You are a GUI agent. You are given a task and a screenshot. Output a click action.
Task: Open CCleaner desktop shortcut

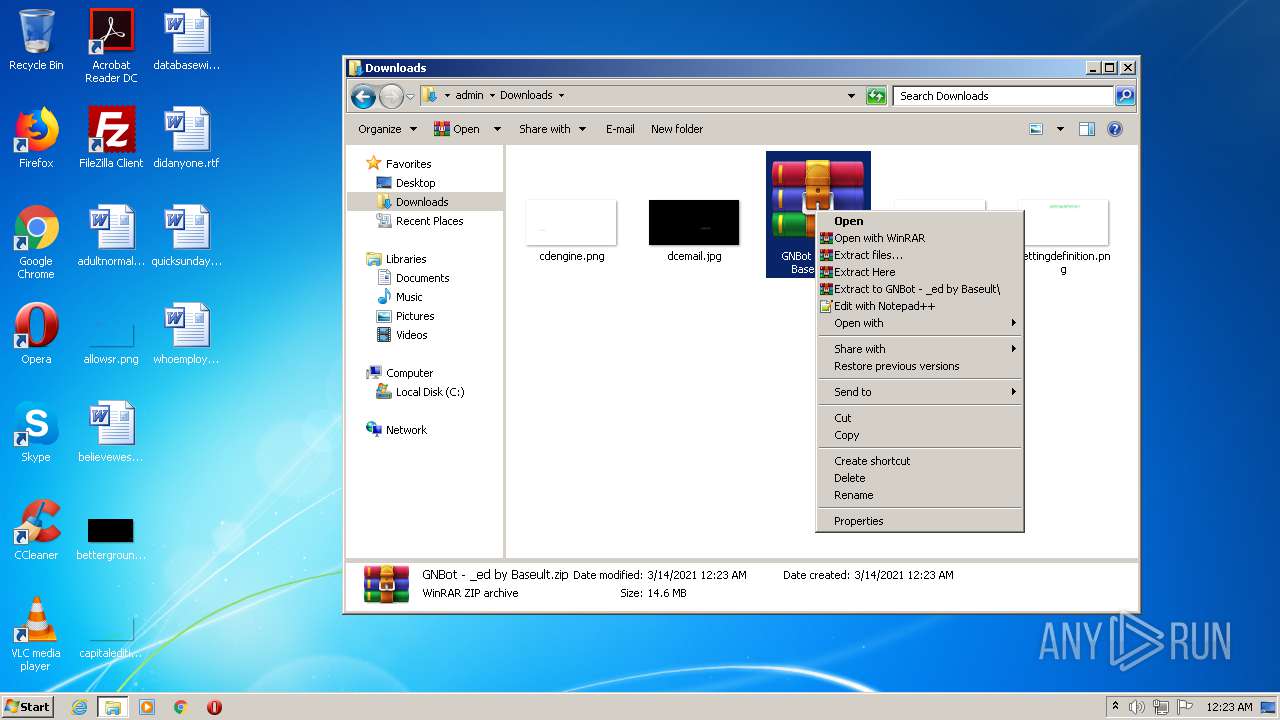pos(36,530)
